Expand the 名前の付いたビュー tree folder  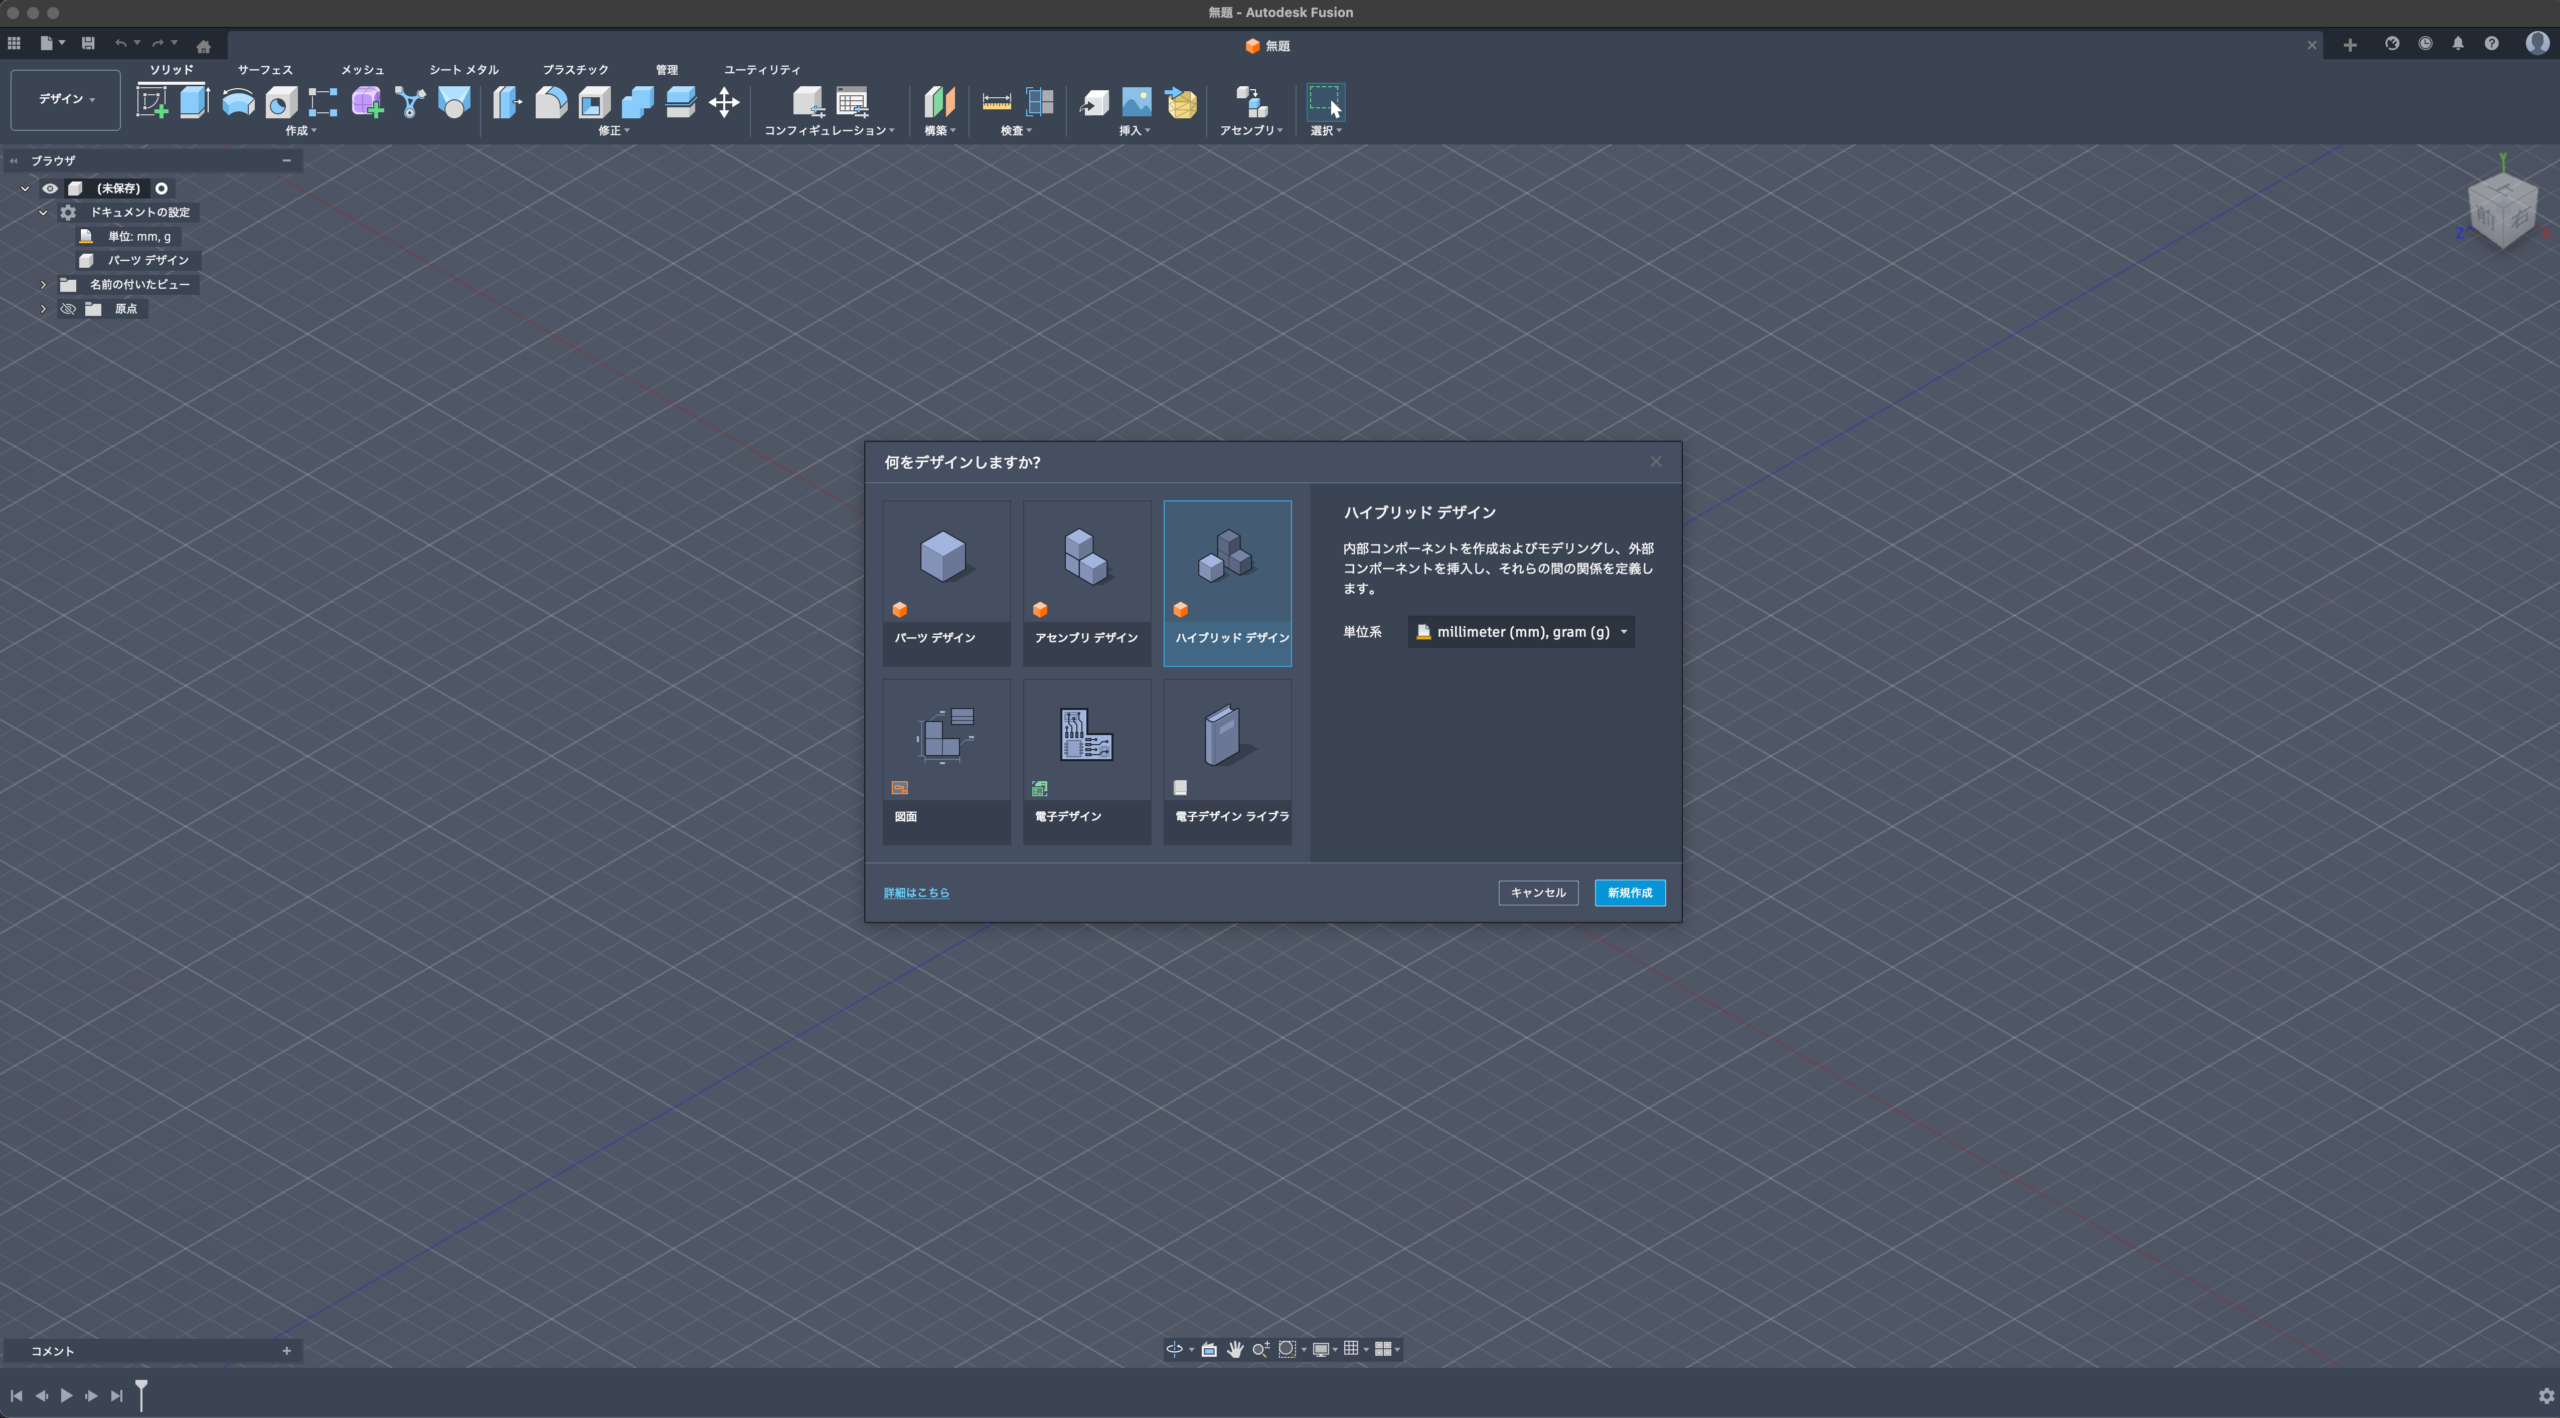43,285
